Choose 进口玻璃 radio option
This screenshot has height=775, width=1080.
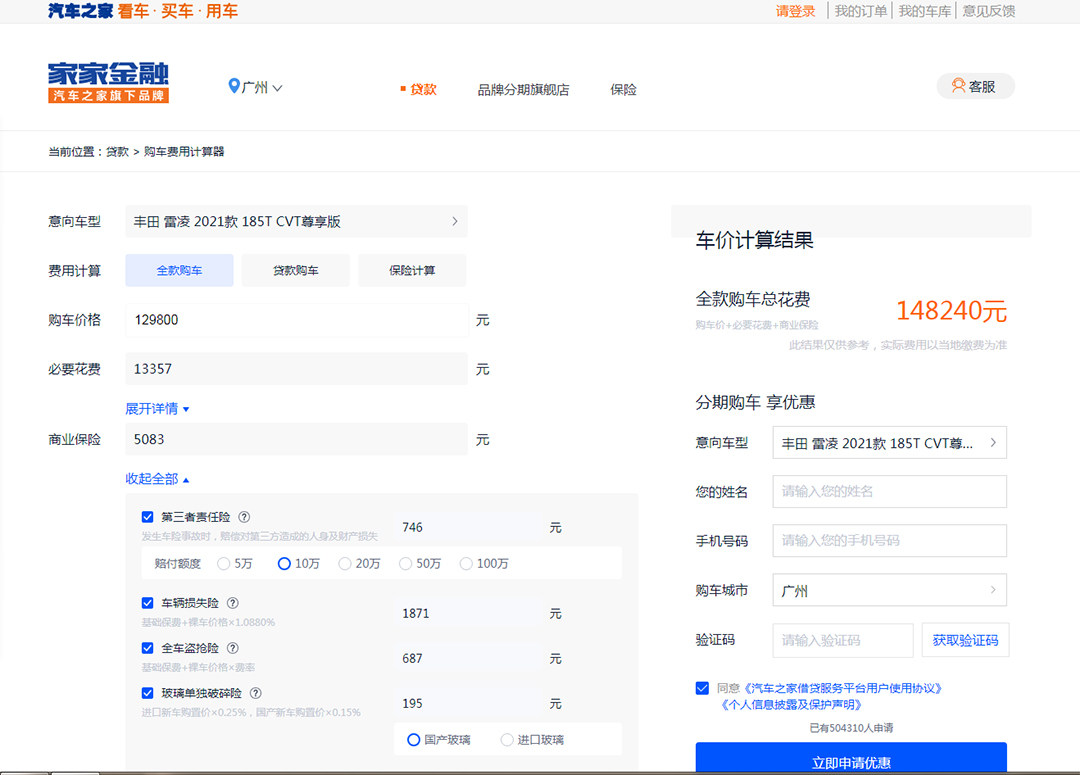(x=507, y=740)
